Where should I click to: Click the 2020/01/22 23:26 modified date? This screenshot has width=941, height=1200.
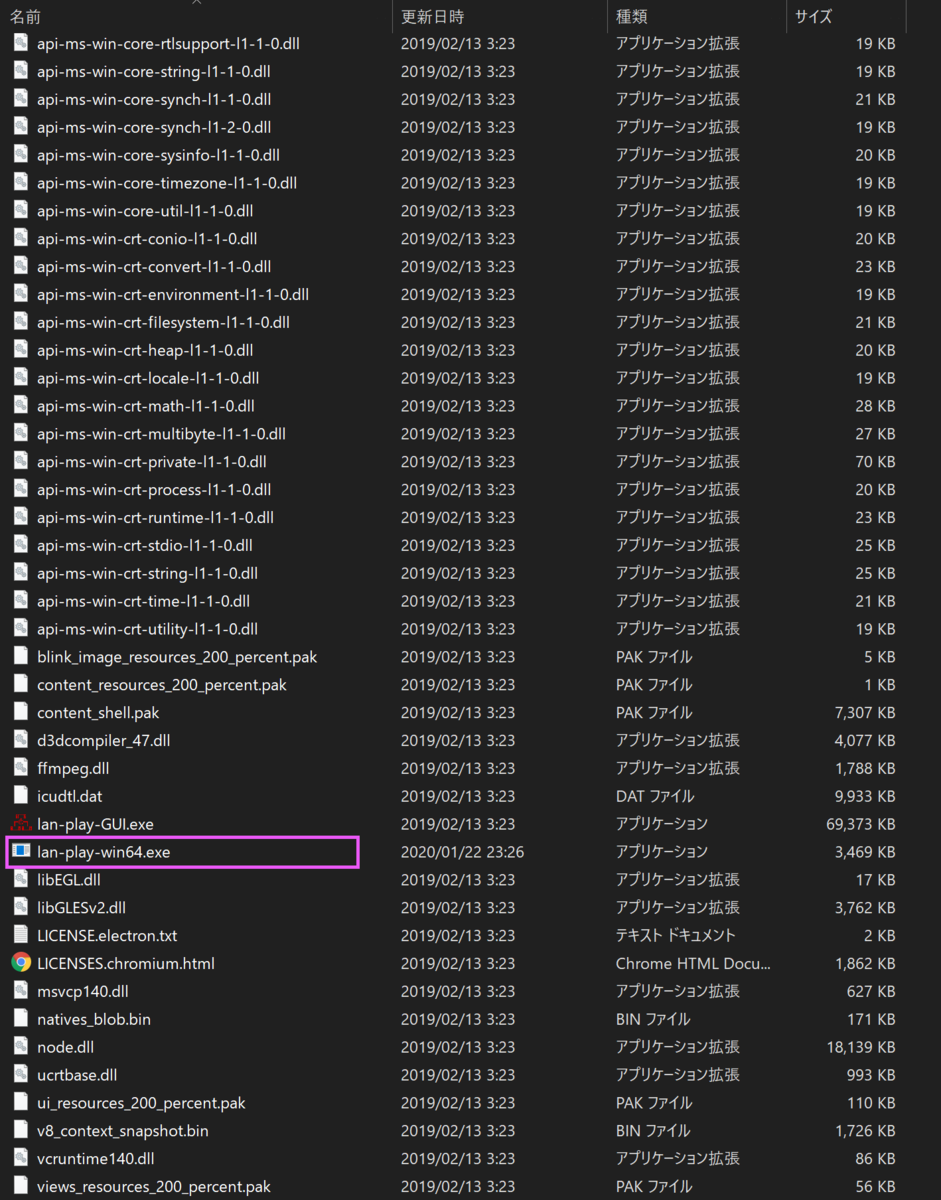pos(462,852)
